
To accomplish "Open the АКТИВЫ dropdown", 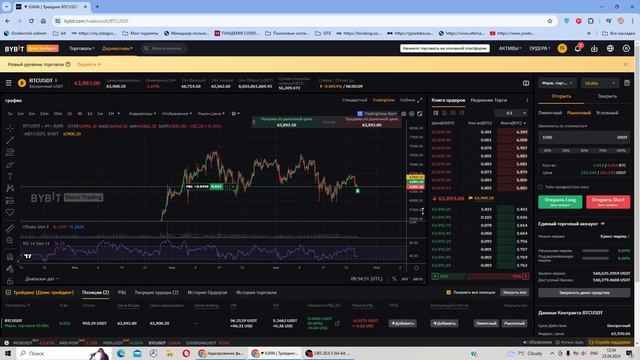I will 510,49.
